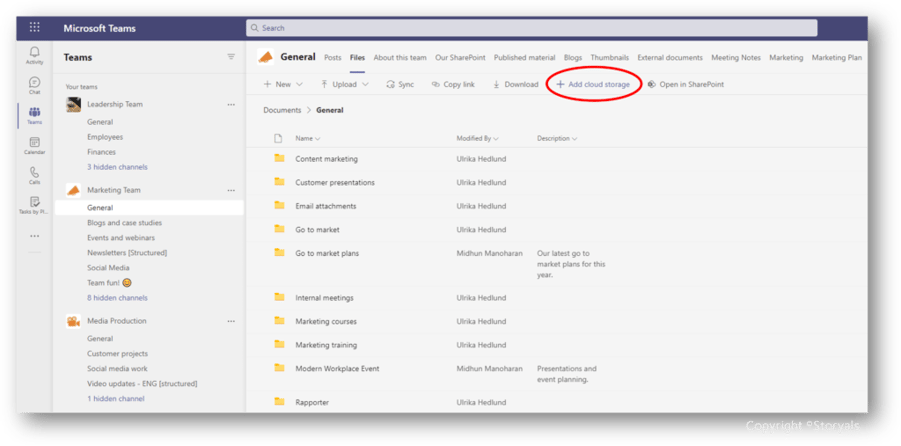This screenshot has height=446, width=901.
Task: Click the Search input field
Action: [x=532, y=28]
